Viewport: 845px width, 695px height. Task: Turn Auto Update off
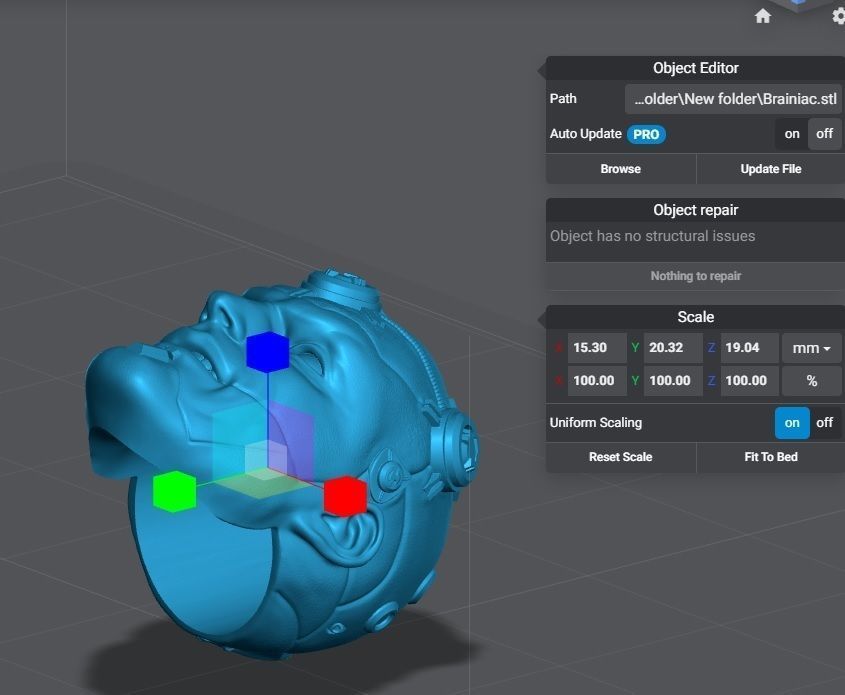click(x=825, y=134)
